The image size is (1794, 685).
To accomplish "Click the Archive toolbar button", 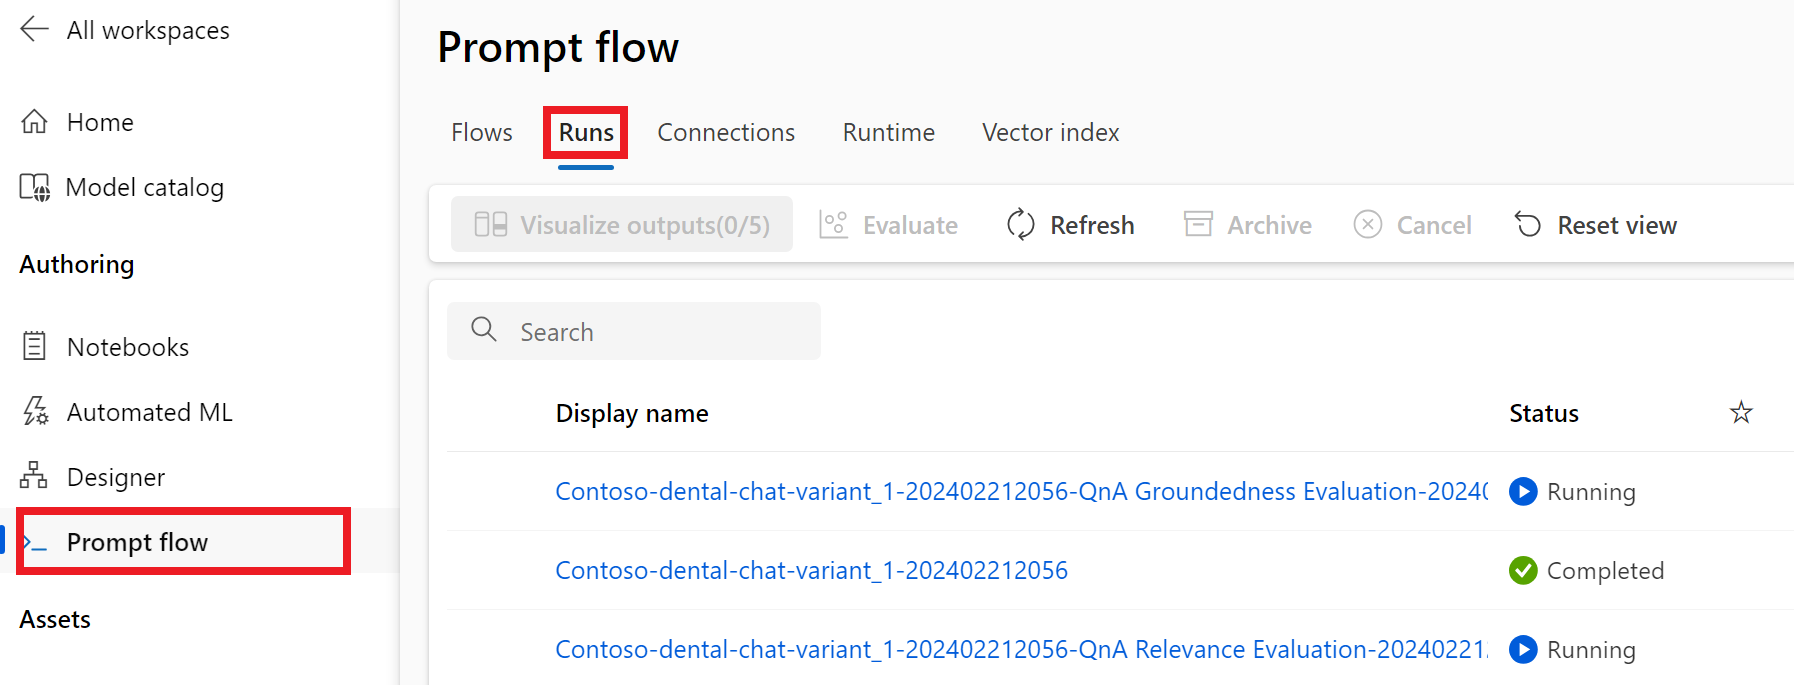I will pos(1247,225).
